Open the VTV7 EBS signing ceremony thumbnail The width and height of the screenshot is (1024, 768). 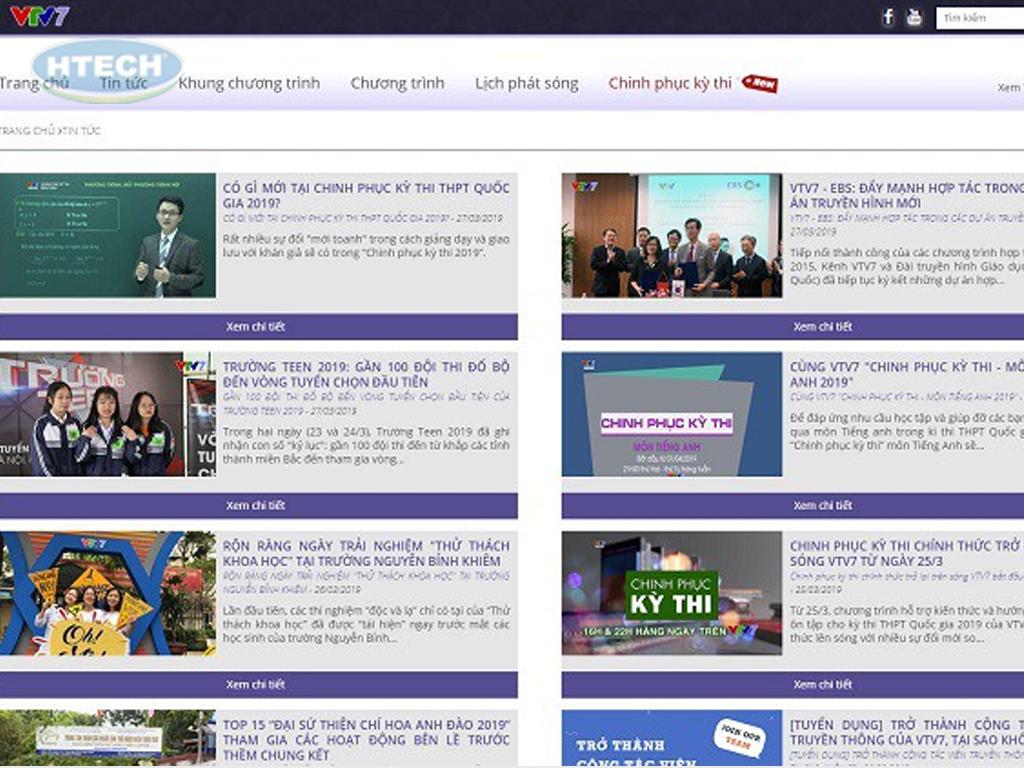(x=671, y=236)
